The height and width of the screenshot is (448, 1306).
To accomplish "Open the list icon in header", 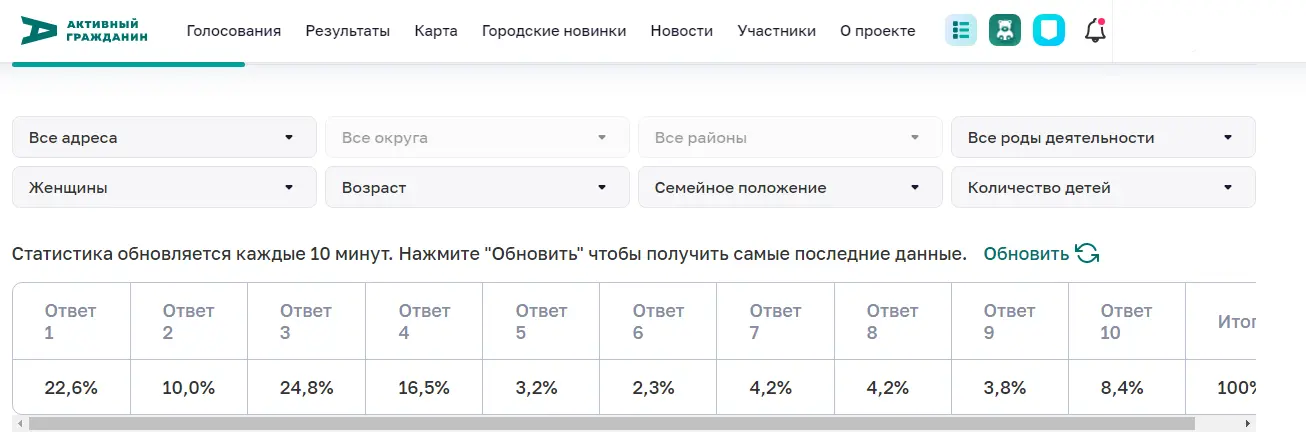I will [961, 30].
